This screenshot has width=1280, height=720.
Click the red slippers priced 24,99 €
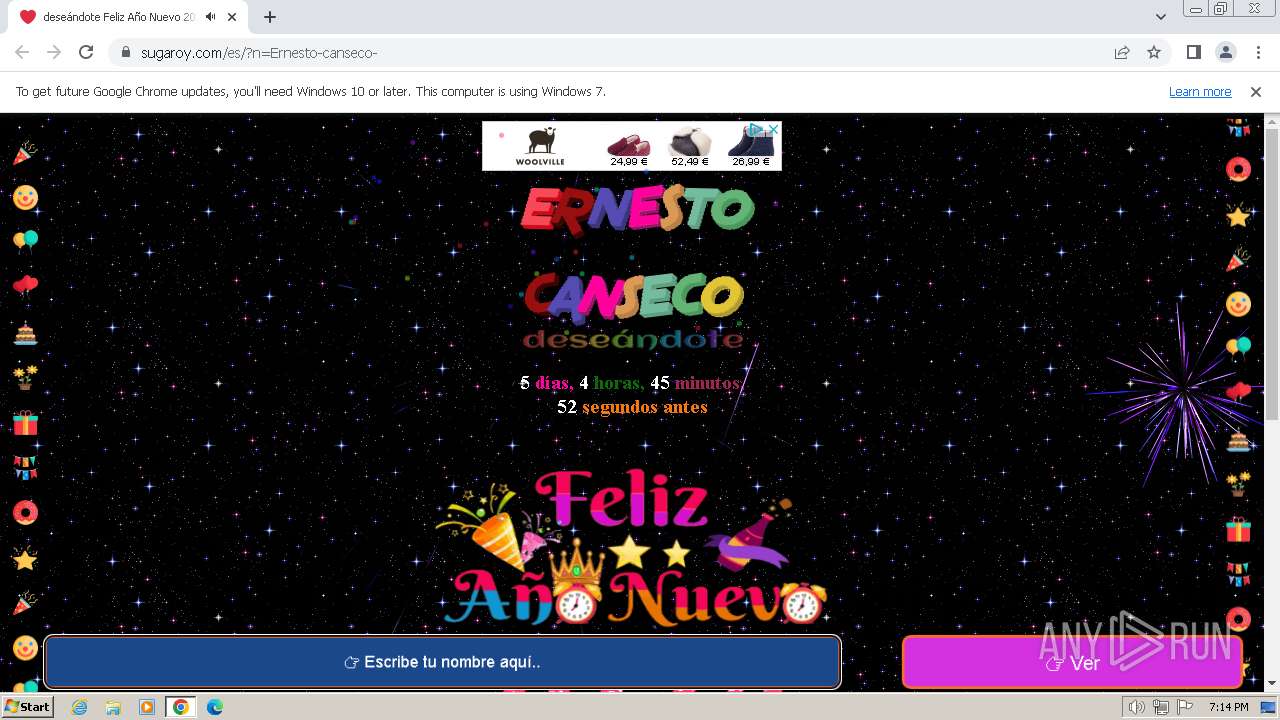pos(628,146)
